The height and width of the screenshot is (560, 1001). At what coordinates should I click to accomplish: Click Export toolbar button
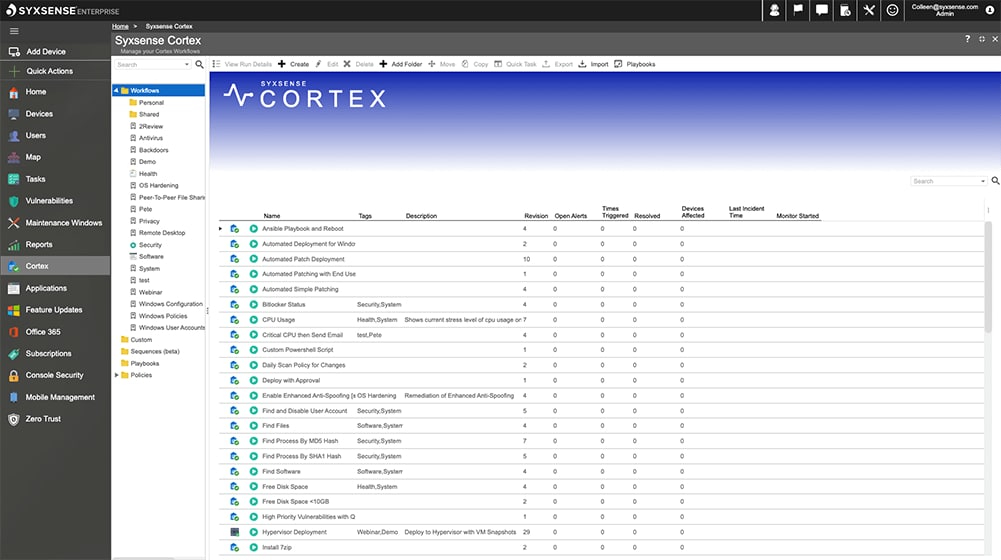(x=557, y=64)
